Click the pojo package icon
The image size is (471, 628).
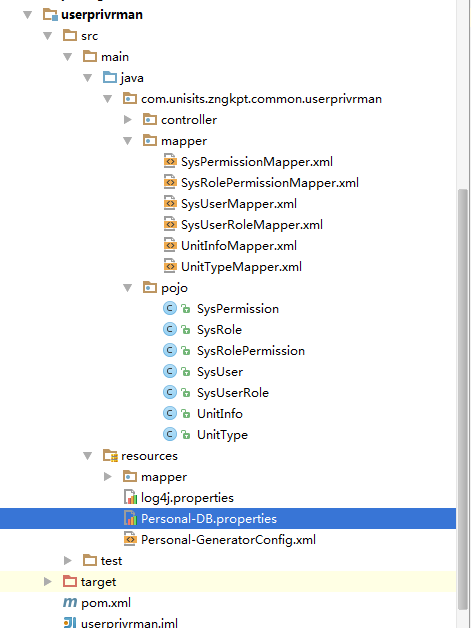(150, 288)
